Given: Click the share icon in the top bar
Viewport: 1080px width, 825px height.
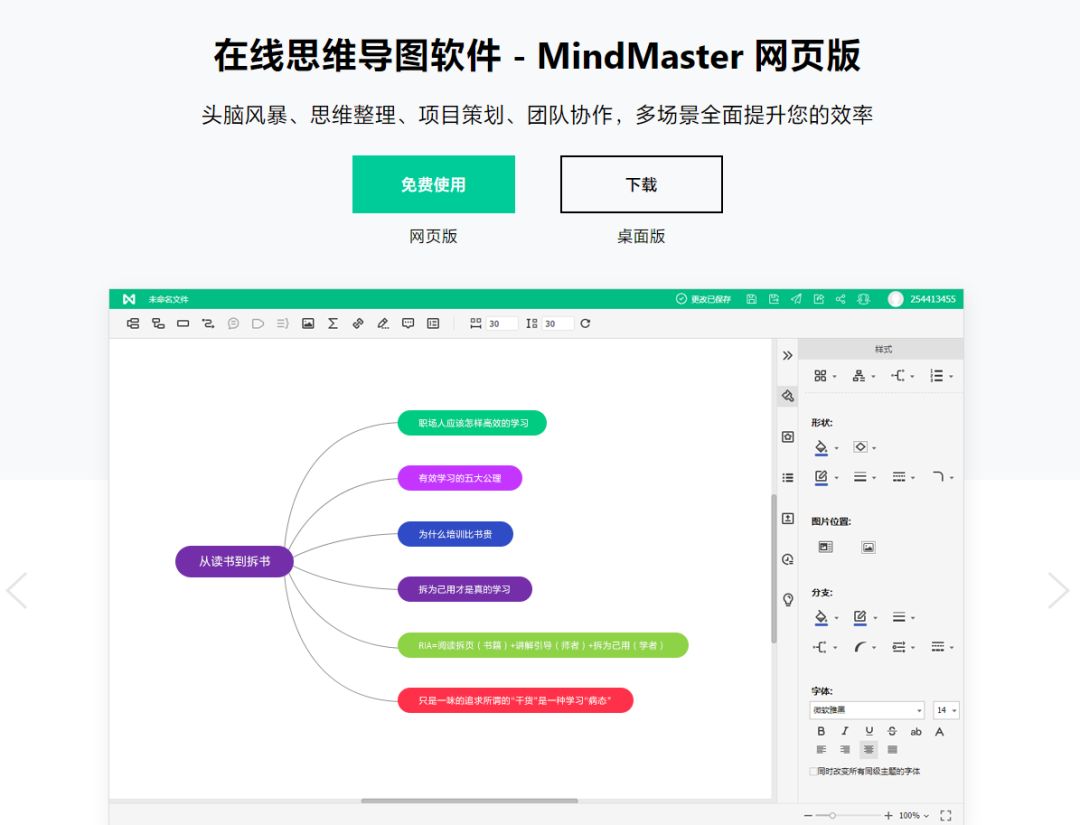Looking at the screenshot, I should (x=840, y=299).
